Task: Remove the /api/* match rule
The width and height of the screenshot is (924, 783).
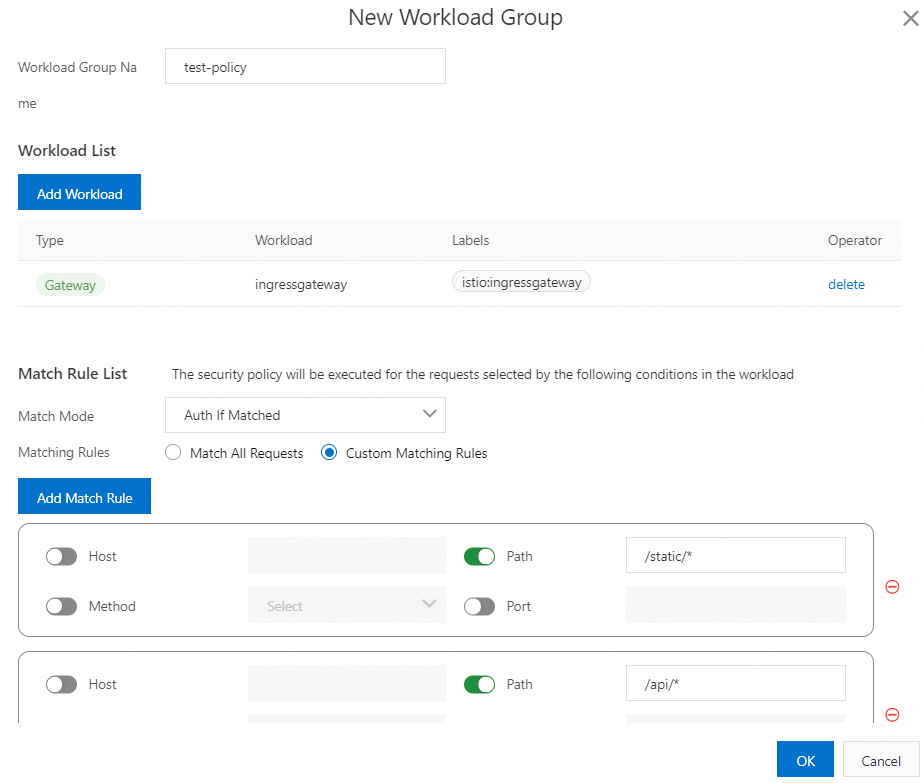Action: tap(892, 715)
